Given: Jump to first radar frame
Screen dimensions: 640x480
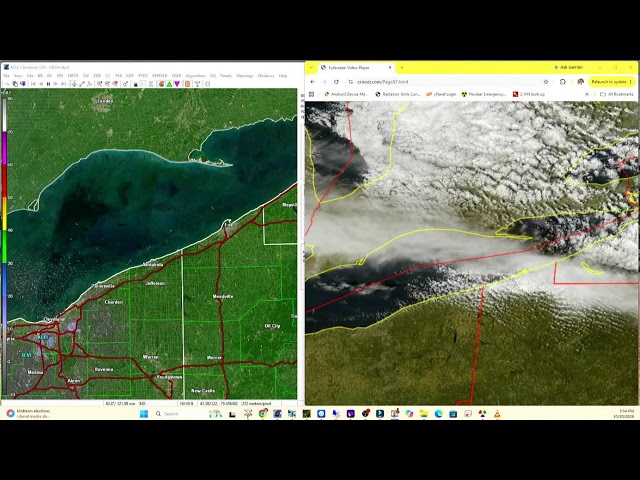Looking at the screenshot, I should click(33, 84).
